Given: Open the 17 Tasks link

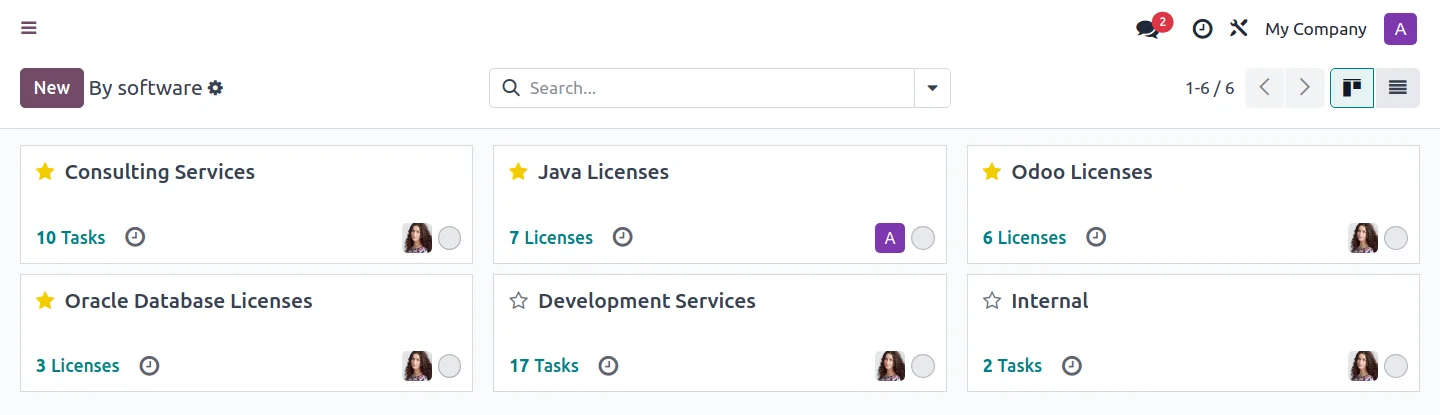Looking at the screenshot, I should [544, 366].
